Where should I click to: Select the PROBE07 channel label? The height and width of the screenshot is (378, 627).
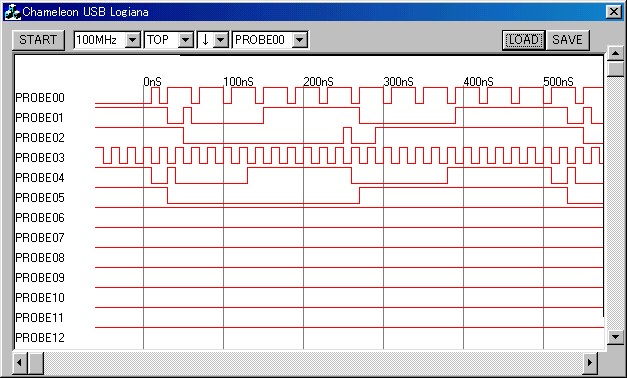40,238
